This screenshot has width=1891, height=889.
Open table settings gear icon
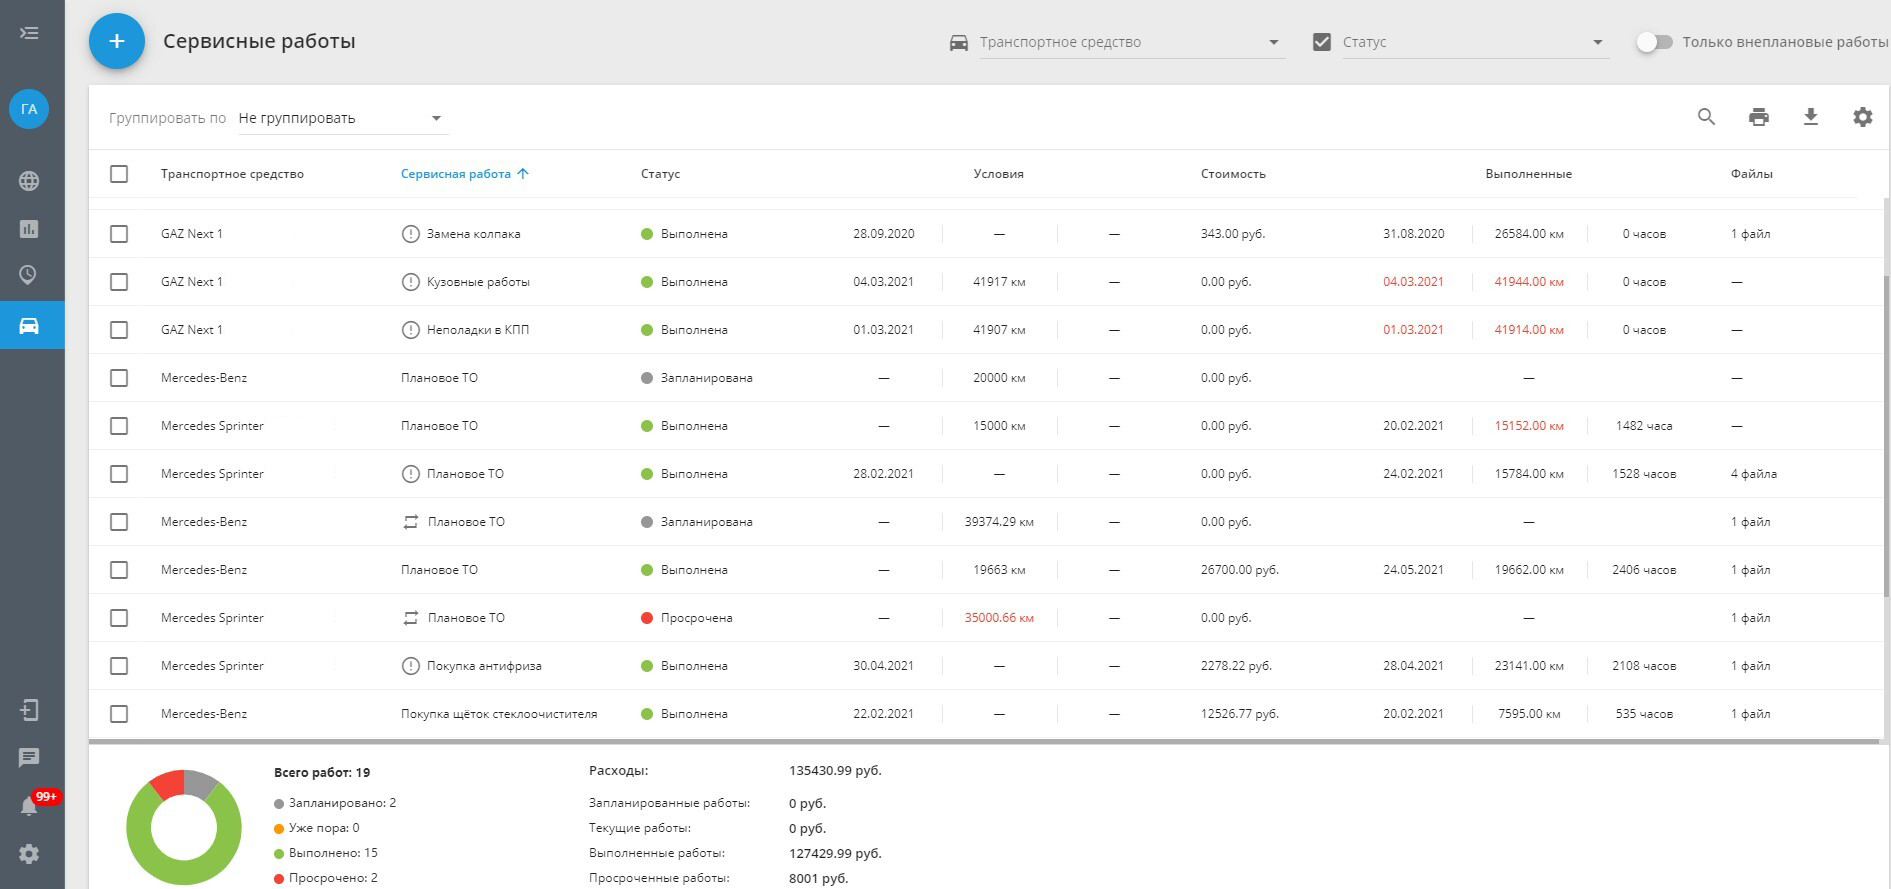pyautogui.click(x=1863, y=117)
